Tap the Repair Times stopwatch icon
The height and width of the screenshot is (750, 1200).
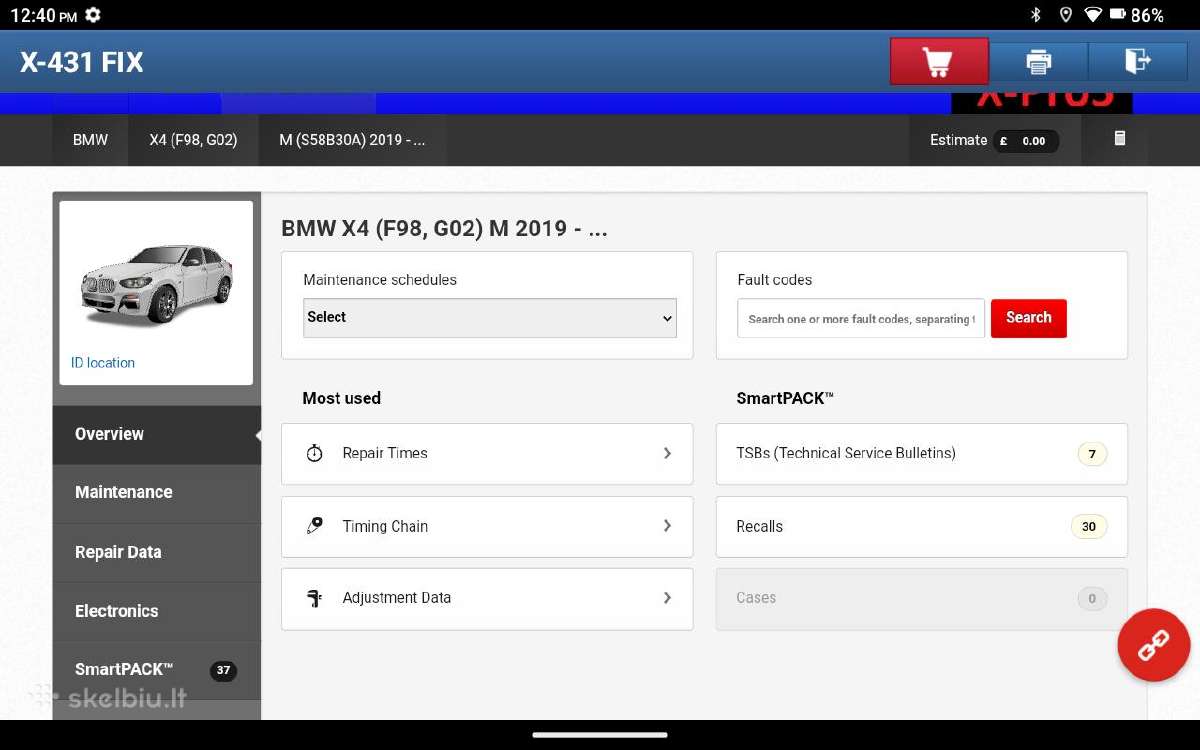pyautogui.click(x=314, y=453)
